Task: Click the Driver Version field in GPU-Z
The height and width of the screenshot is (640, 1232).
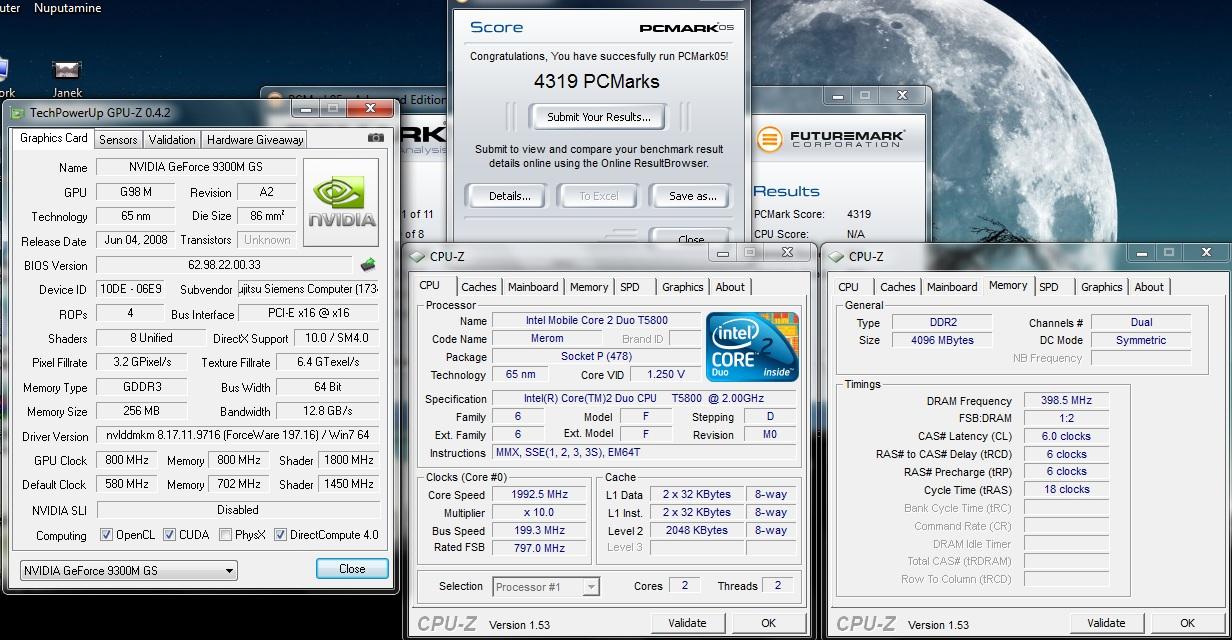Action: click(x=238, y=436)
